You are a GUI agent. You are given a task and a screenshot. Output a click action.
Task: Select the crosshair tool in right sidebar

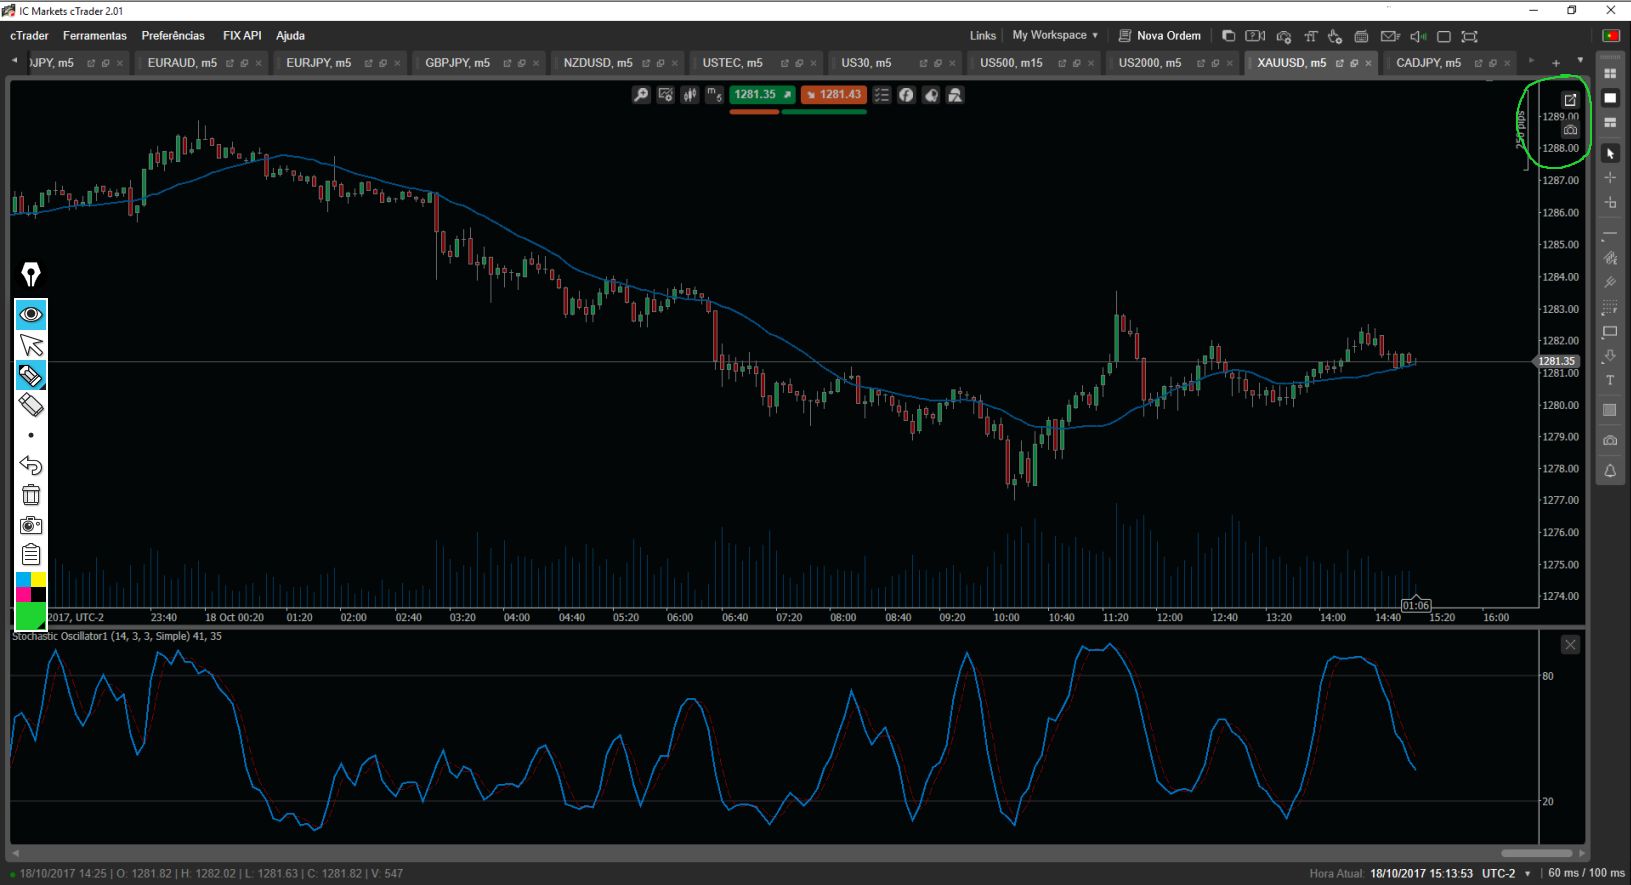[x=1610, y=178]
